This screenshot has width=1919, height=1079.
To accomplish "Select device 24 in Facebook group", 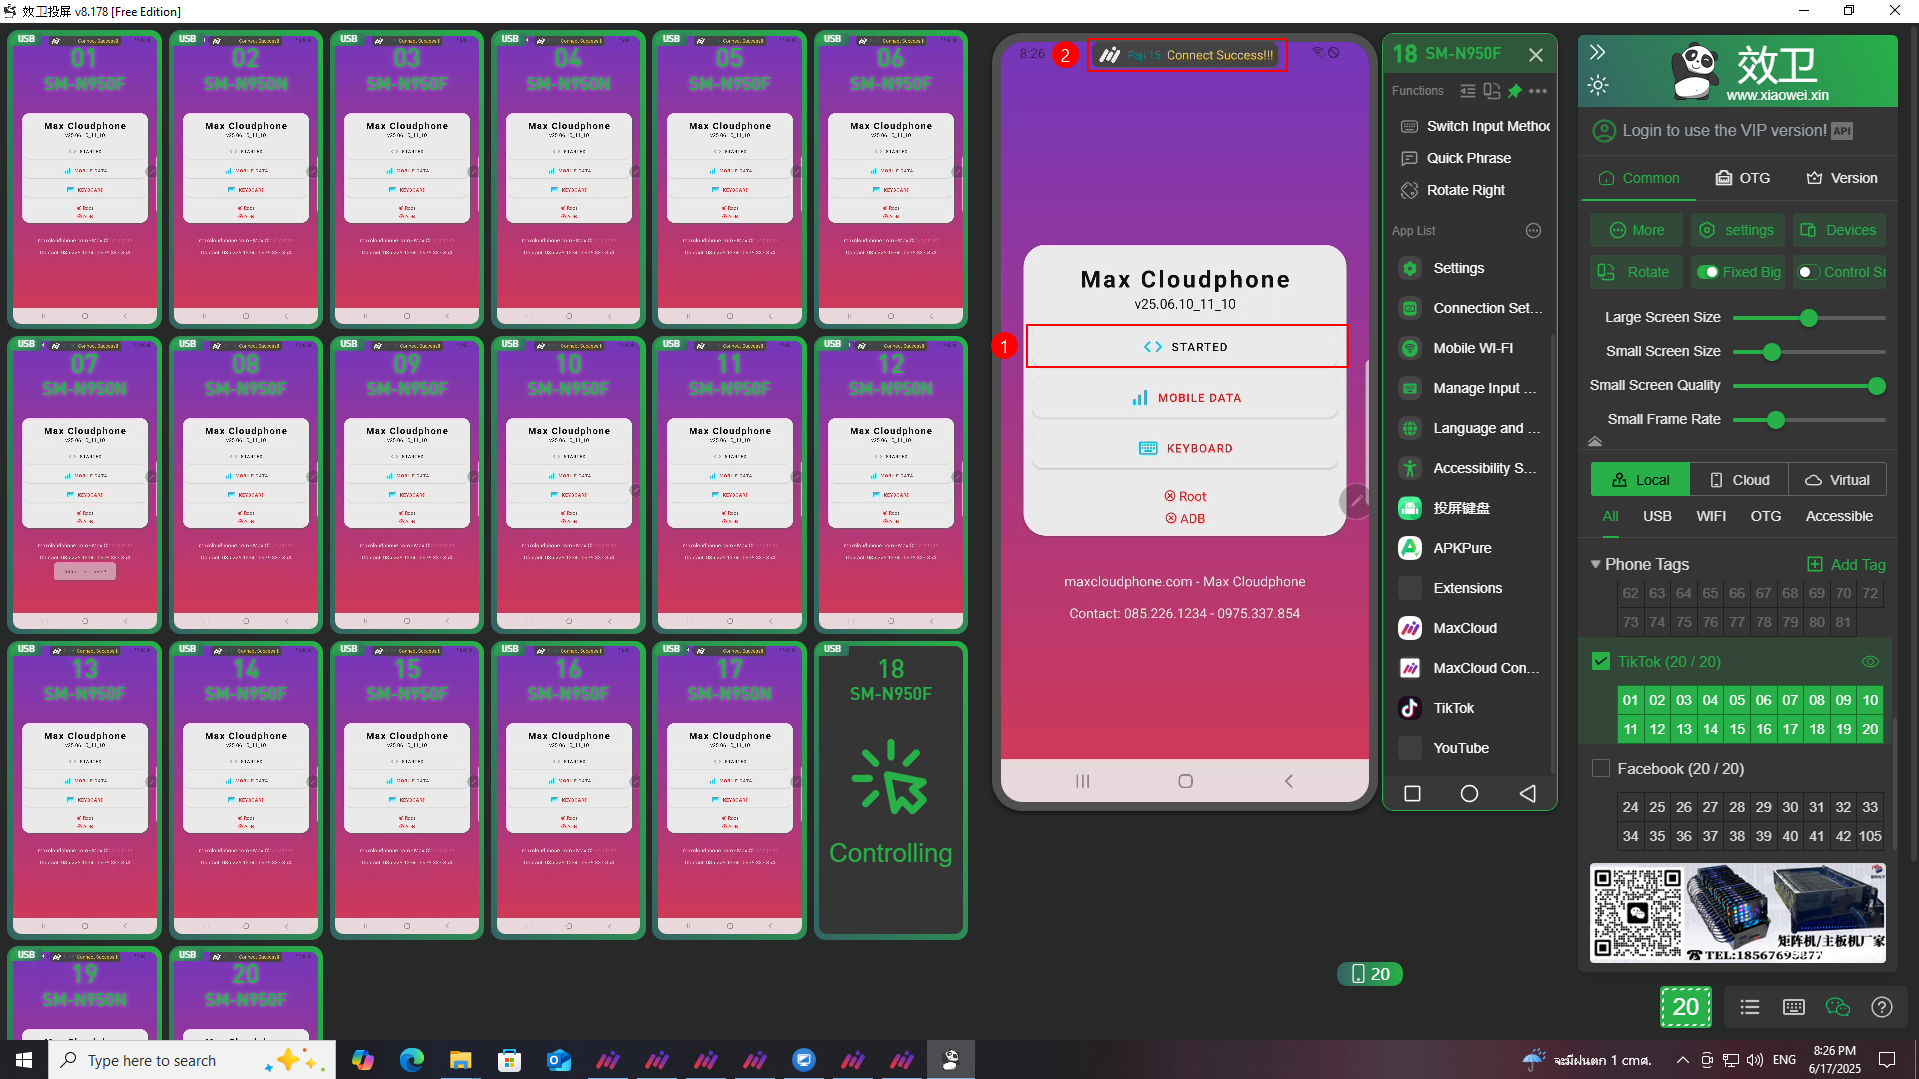I will [1631, 807].
